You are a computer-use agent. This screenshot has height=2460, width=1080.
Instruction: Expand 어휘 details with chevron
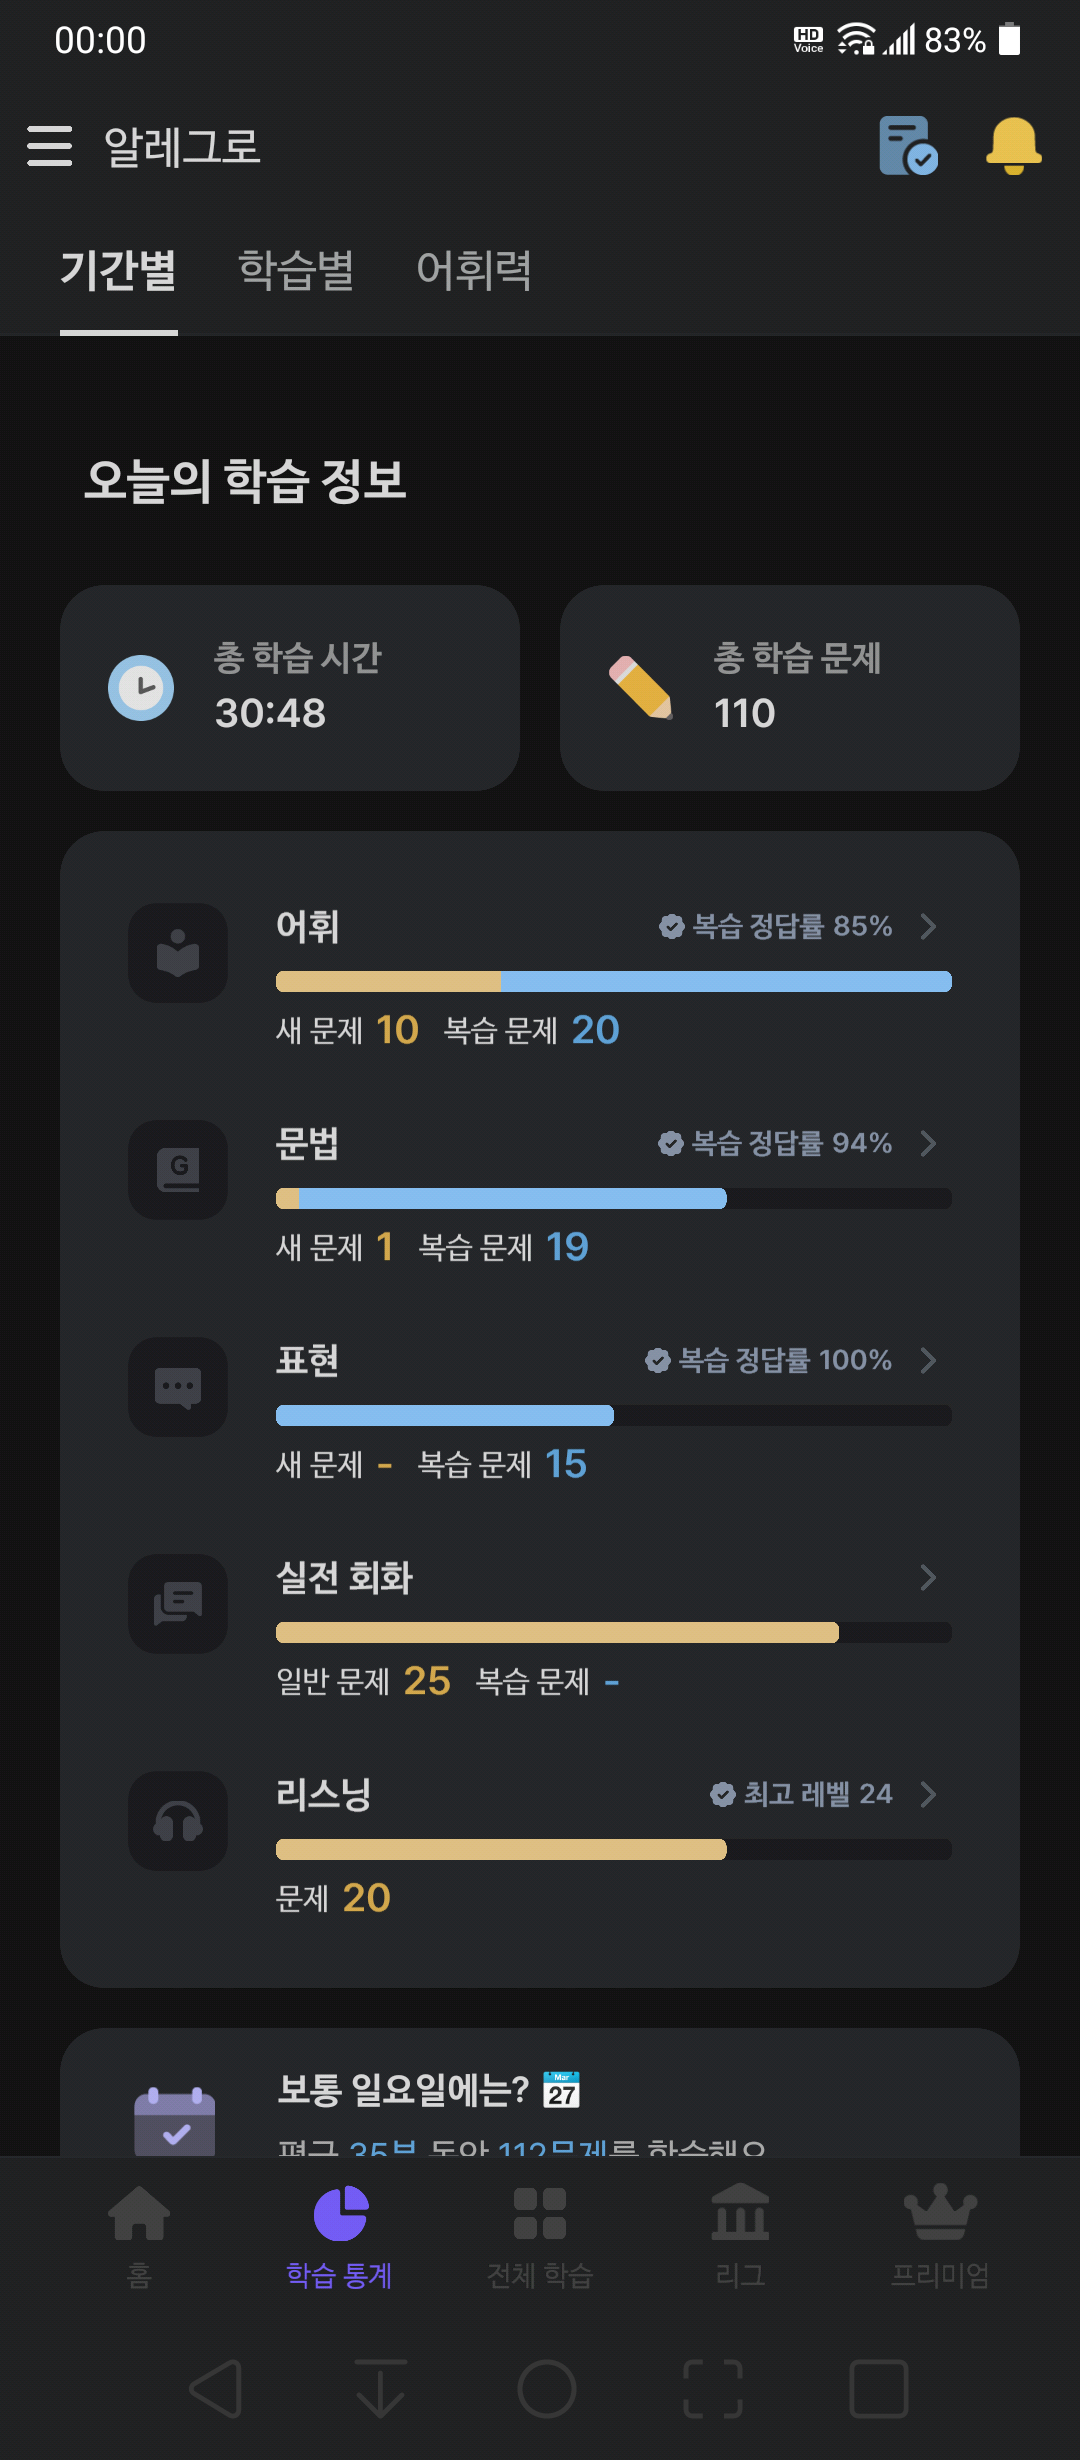click(x=928, y=926)
